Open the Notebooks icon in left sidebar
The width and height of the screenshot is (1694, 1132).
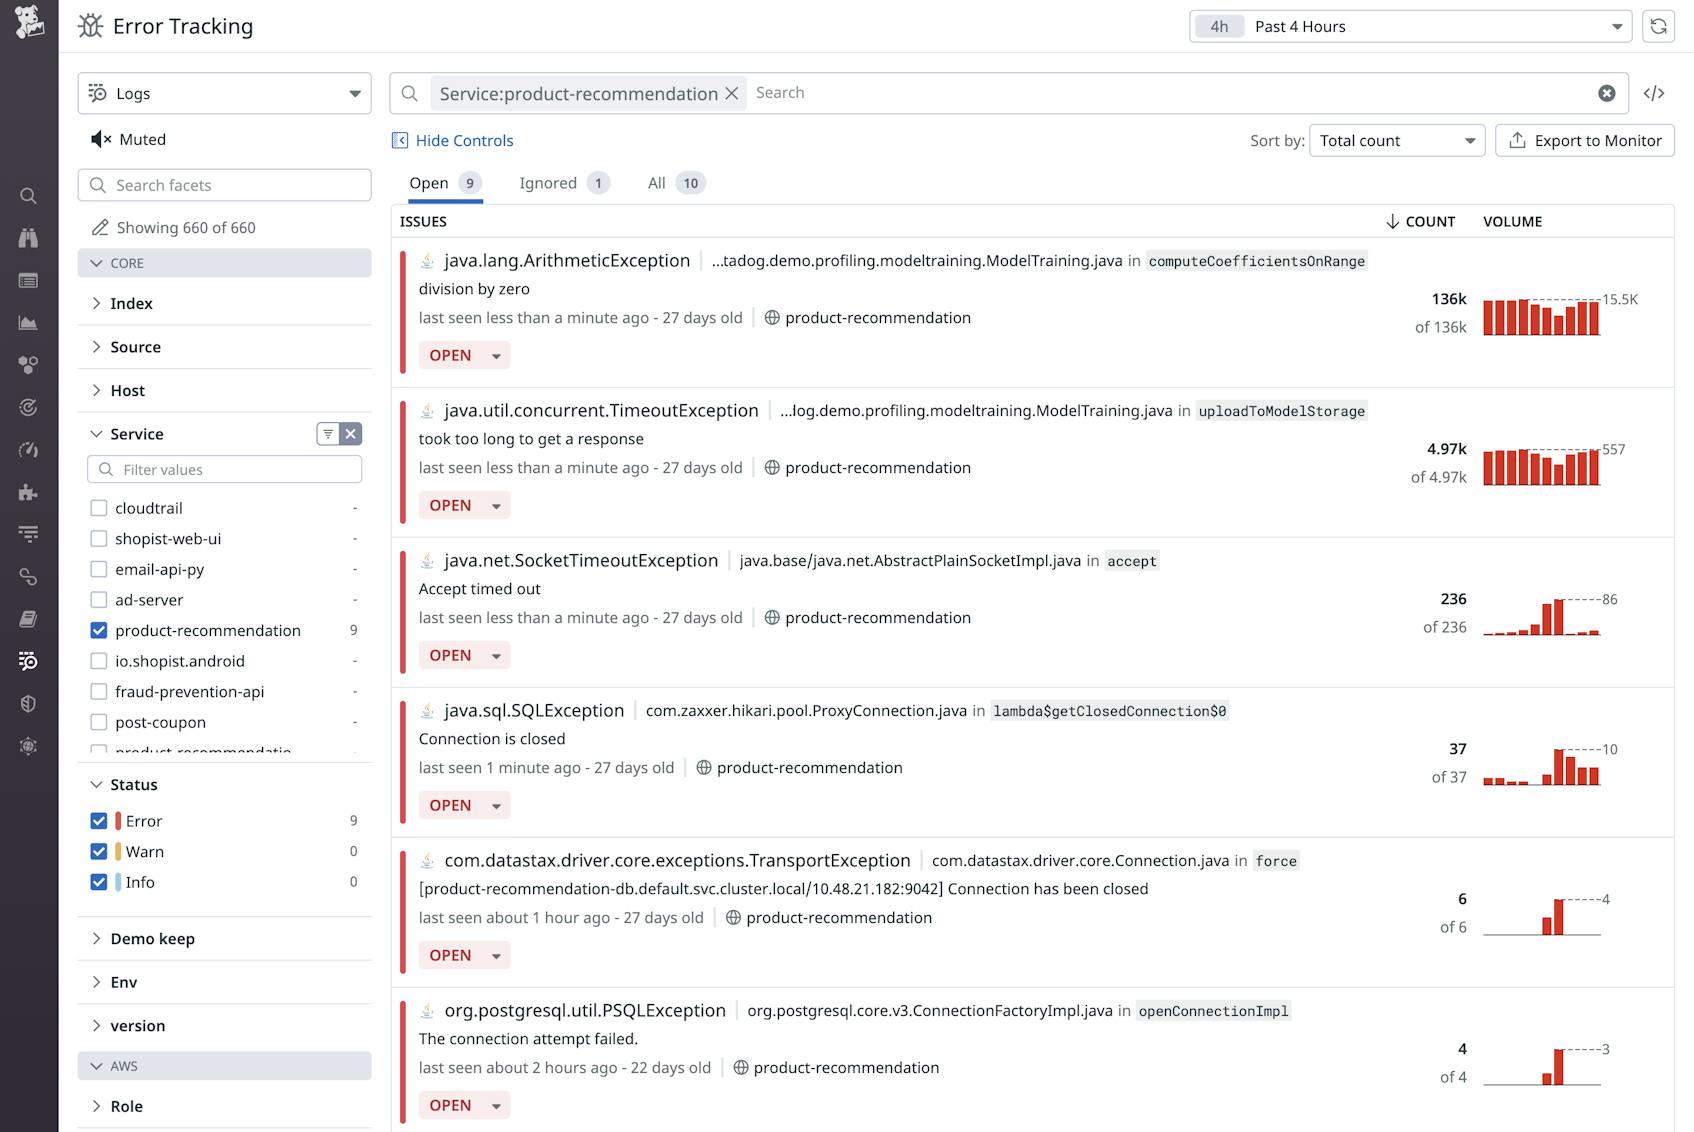click(x=29, y=619)
